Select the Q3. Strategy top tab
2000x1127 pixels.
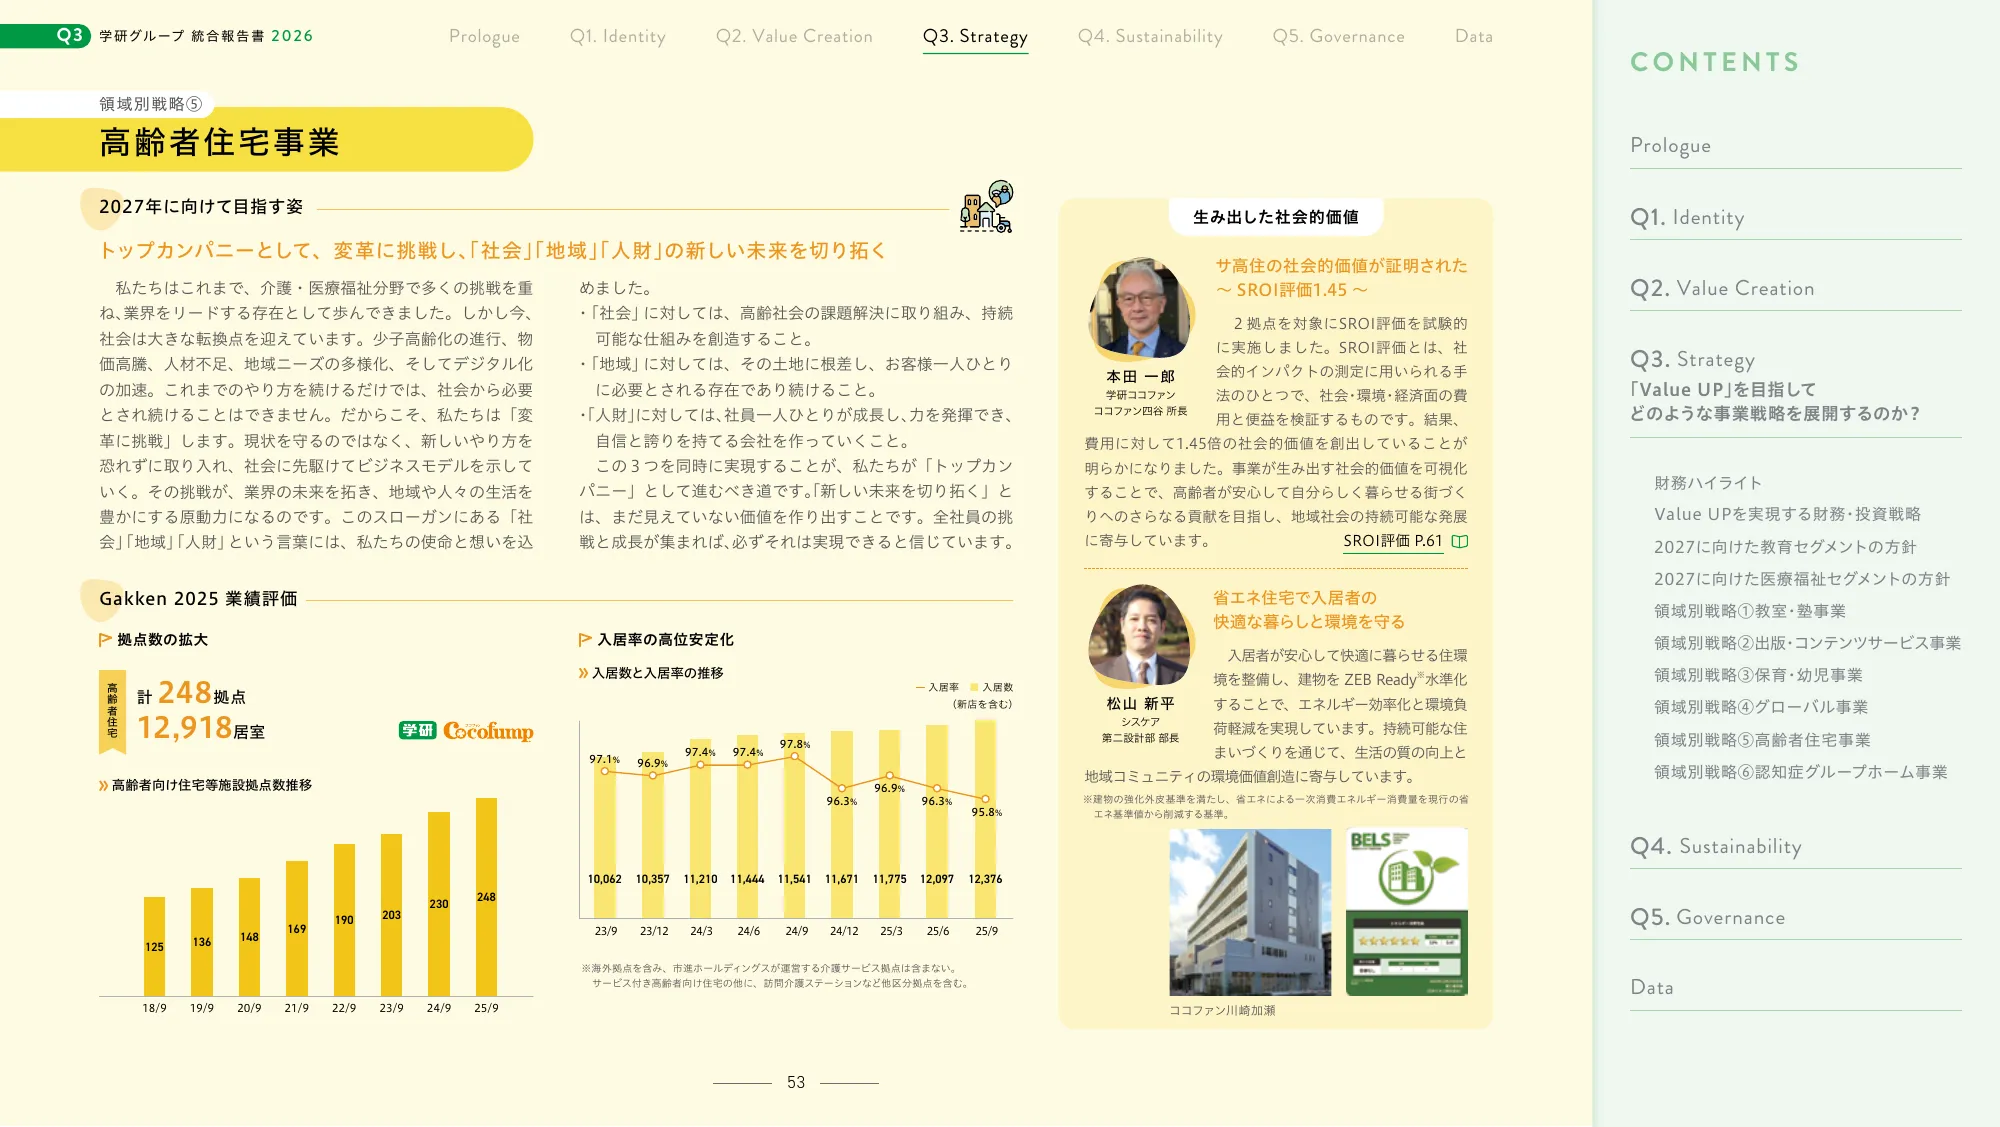[x=975, y=36]
